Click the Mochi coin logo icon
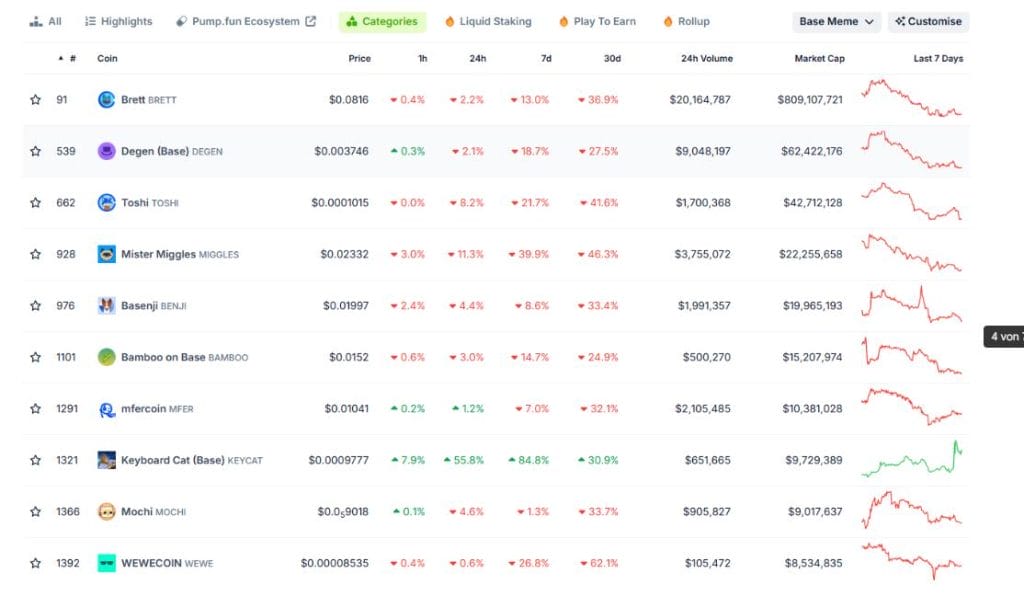The image size is (1024, 608). 106,512
